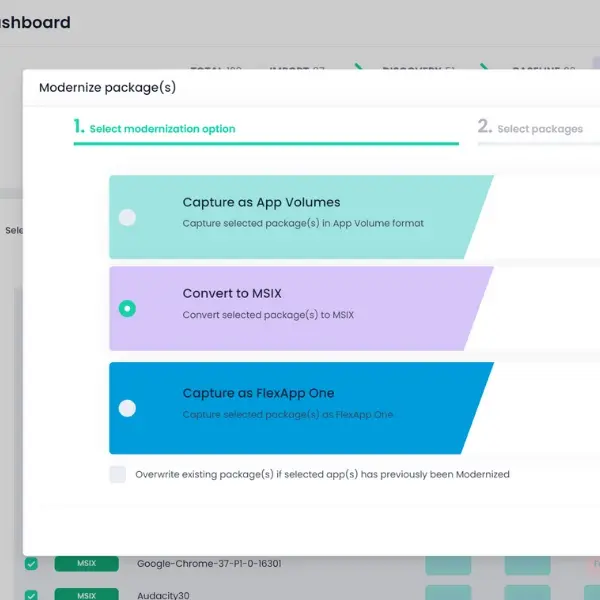This screenshot has height=600, width=600.
Task: Go to step 2 Select packages
Action: (530, 127)
